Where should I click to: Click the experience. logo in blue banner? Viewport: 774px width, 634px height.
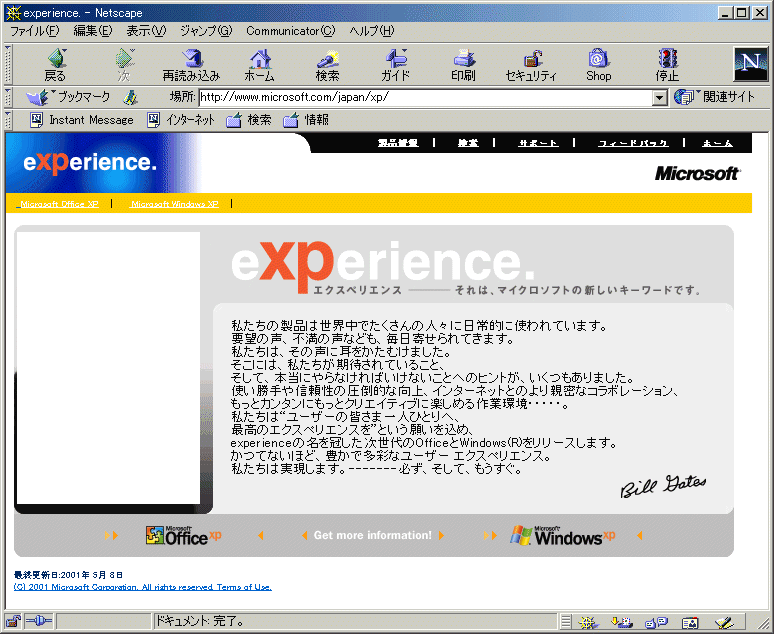coord(89,162)
